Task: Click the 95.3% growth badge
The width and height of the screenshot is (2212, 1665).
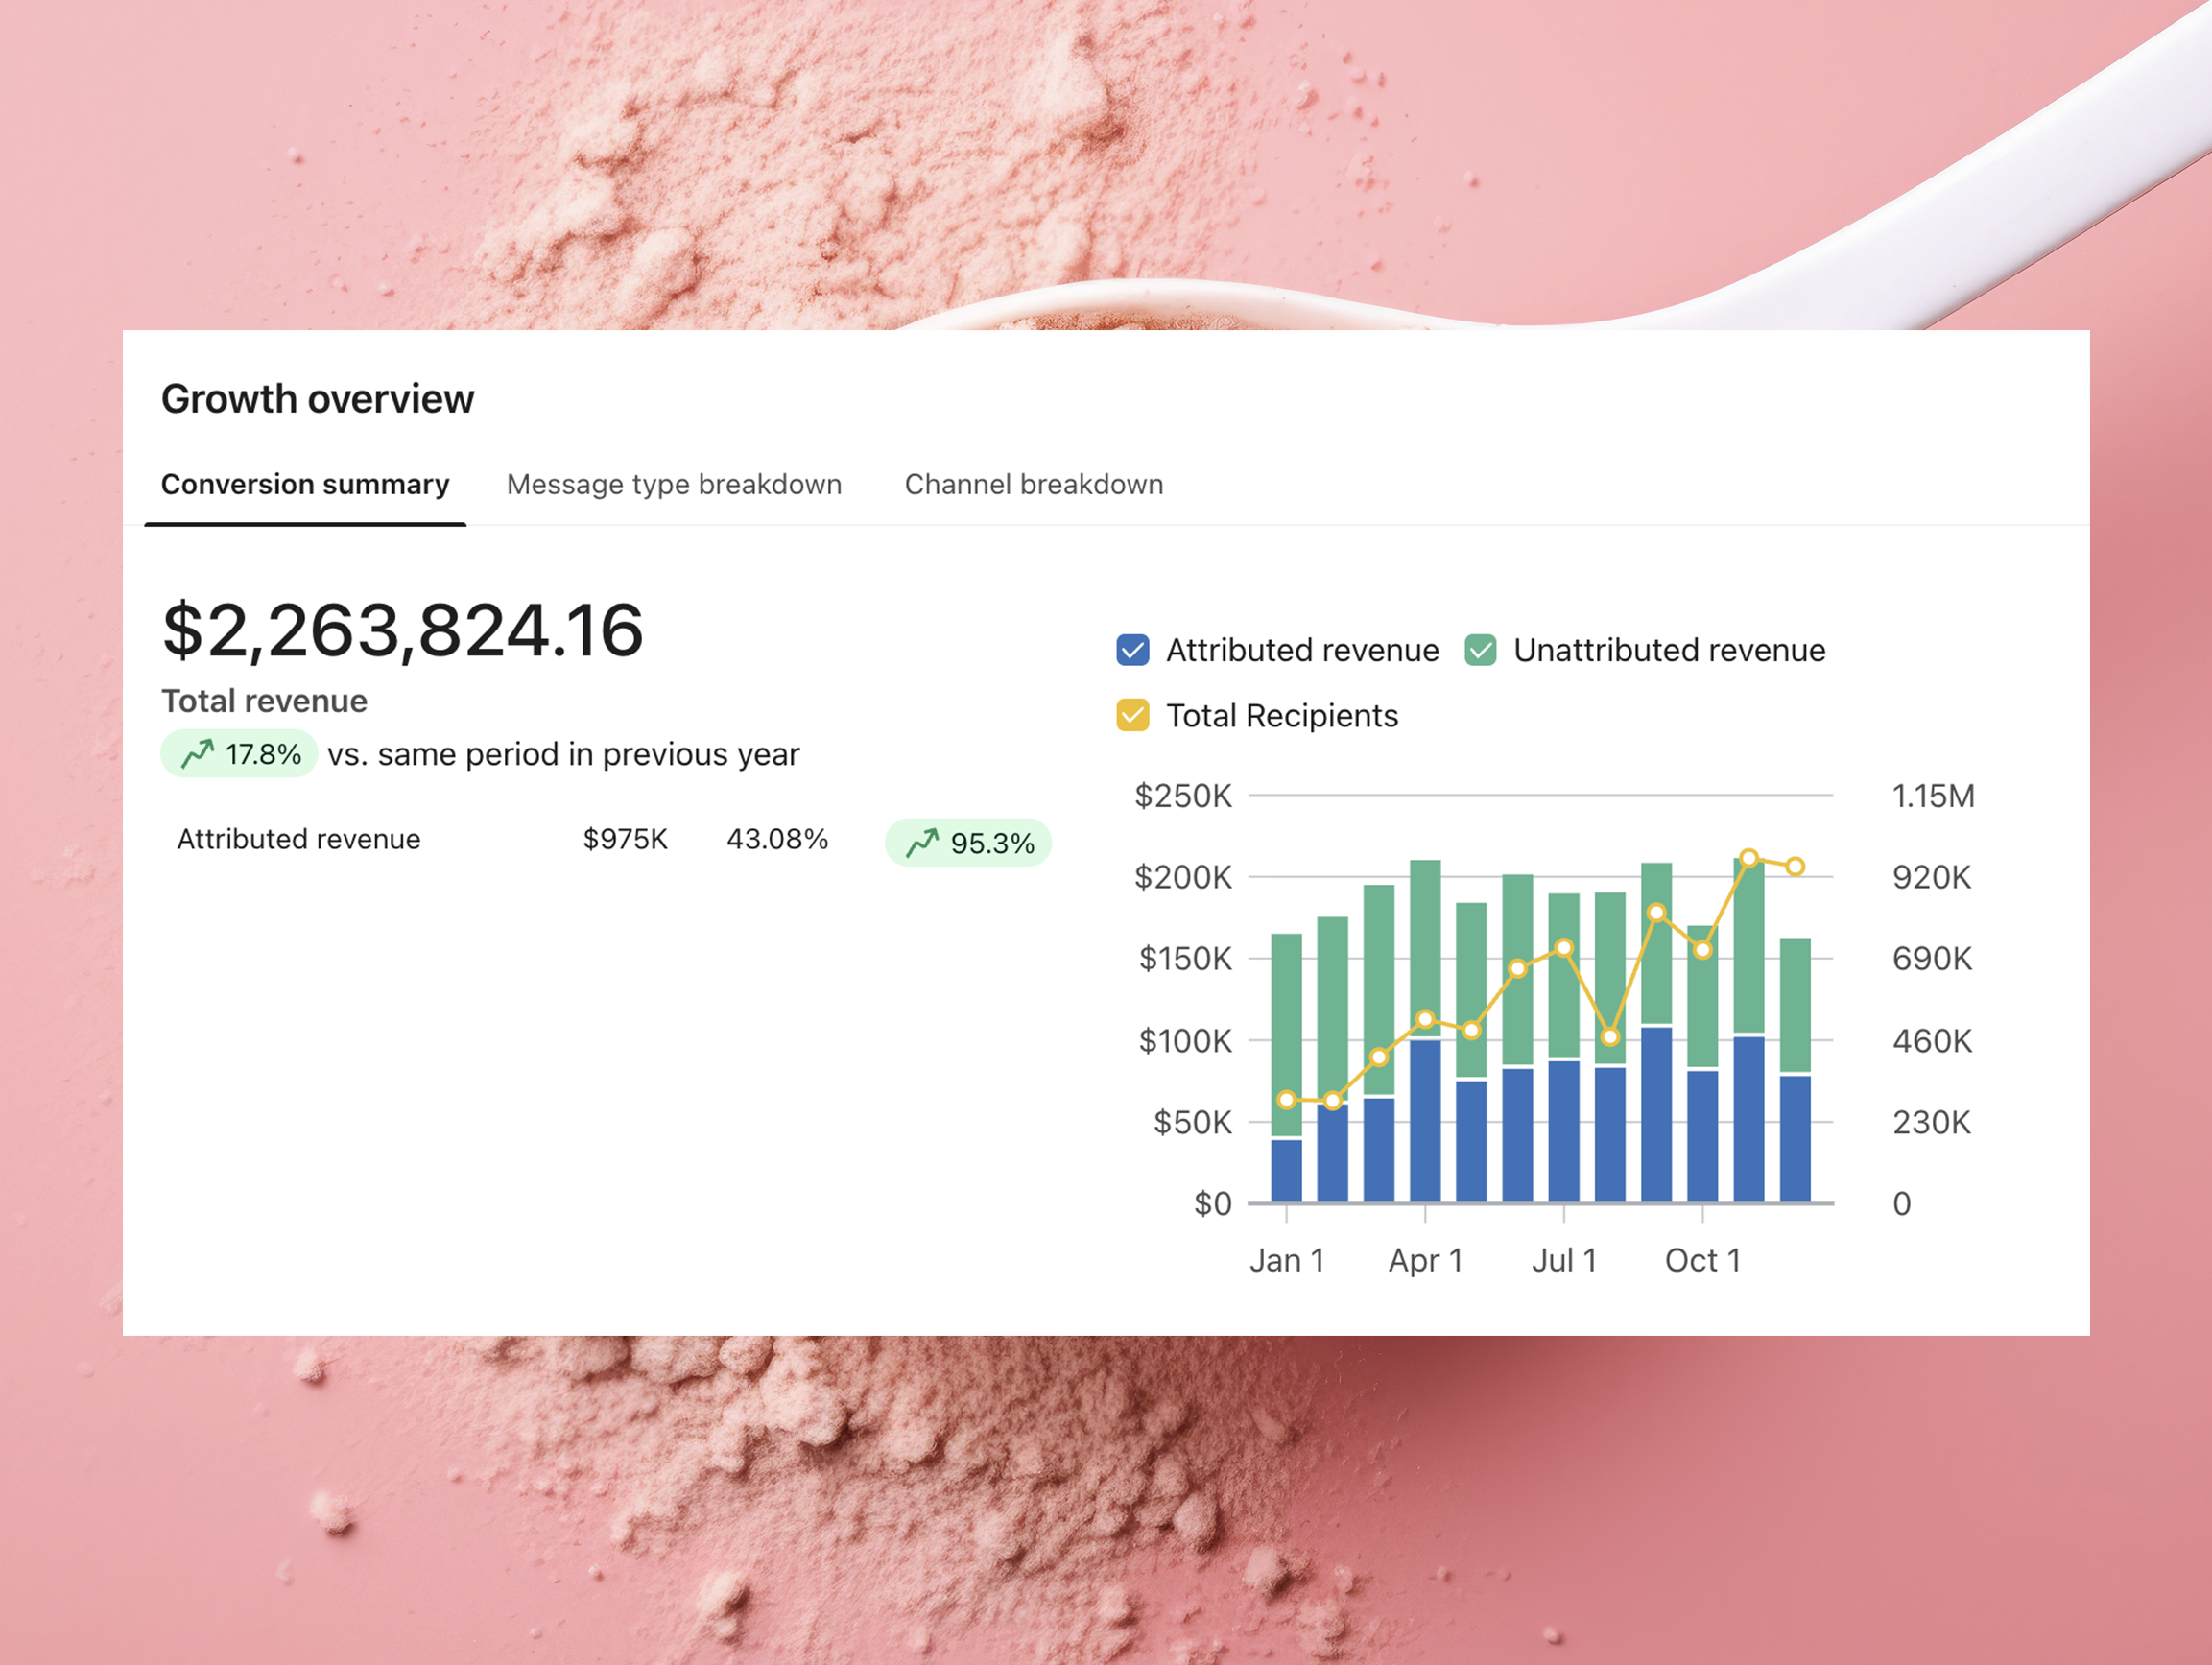Action: pos(968,843)
